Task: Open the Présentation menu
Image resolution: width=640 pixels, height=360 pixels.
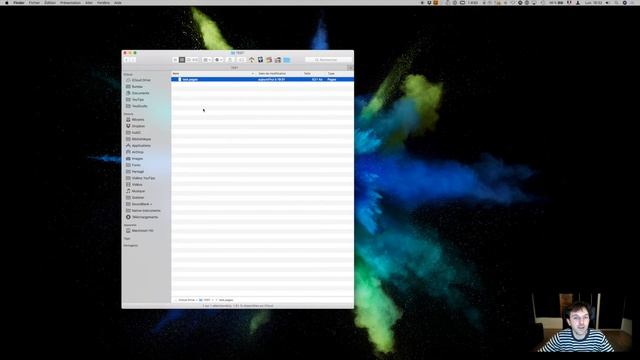Action: click(x=70, y=2)
